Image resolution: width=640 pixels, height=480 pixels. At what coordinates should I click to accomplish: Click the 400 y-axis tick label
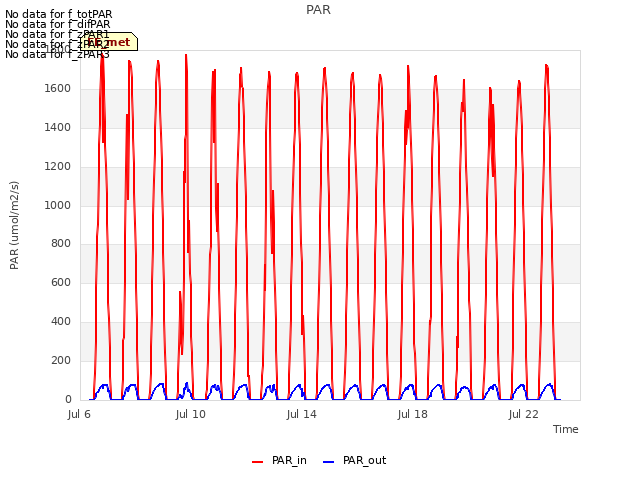61,322
